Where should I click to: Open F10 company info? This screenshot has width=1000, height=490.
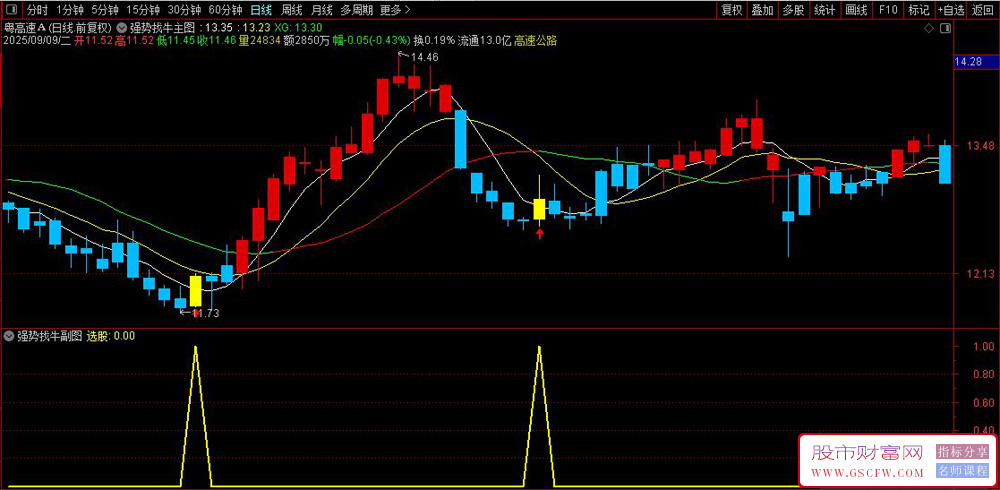pyautogui.click(x=888, y=10)
